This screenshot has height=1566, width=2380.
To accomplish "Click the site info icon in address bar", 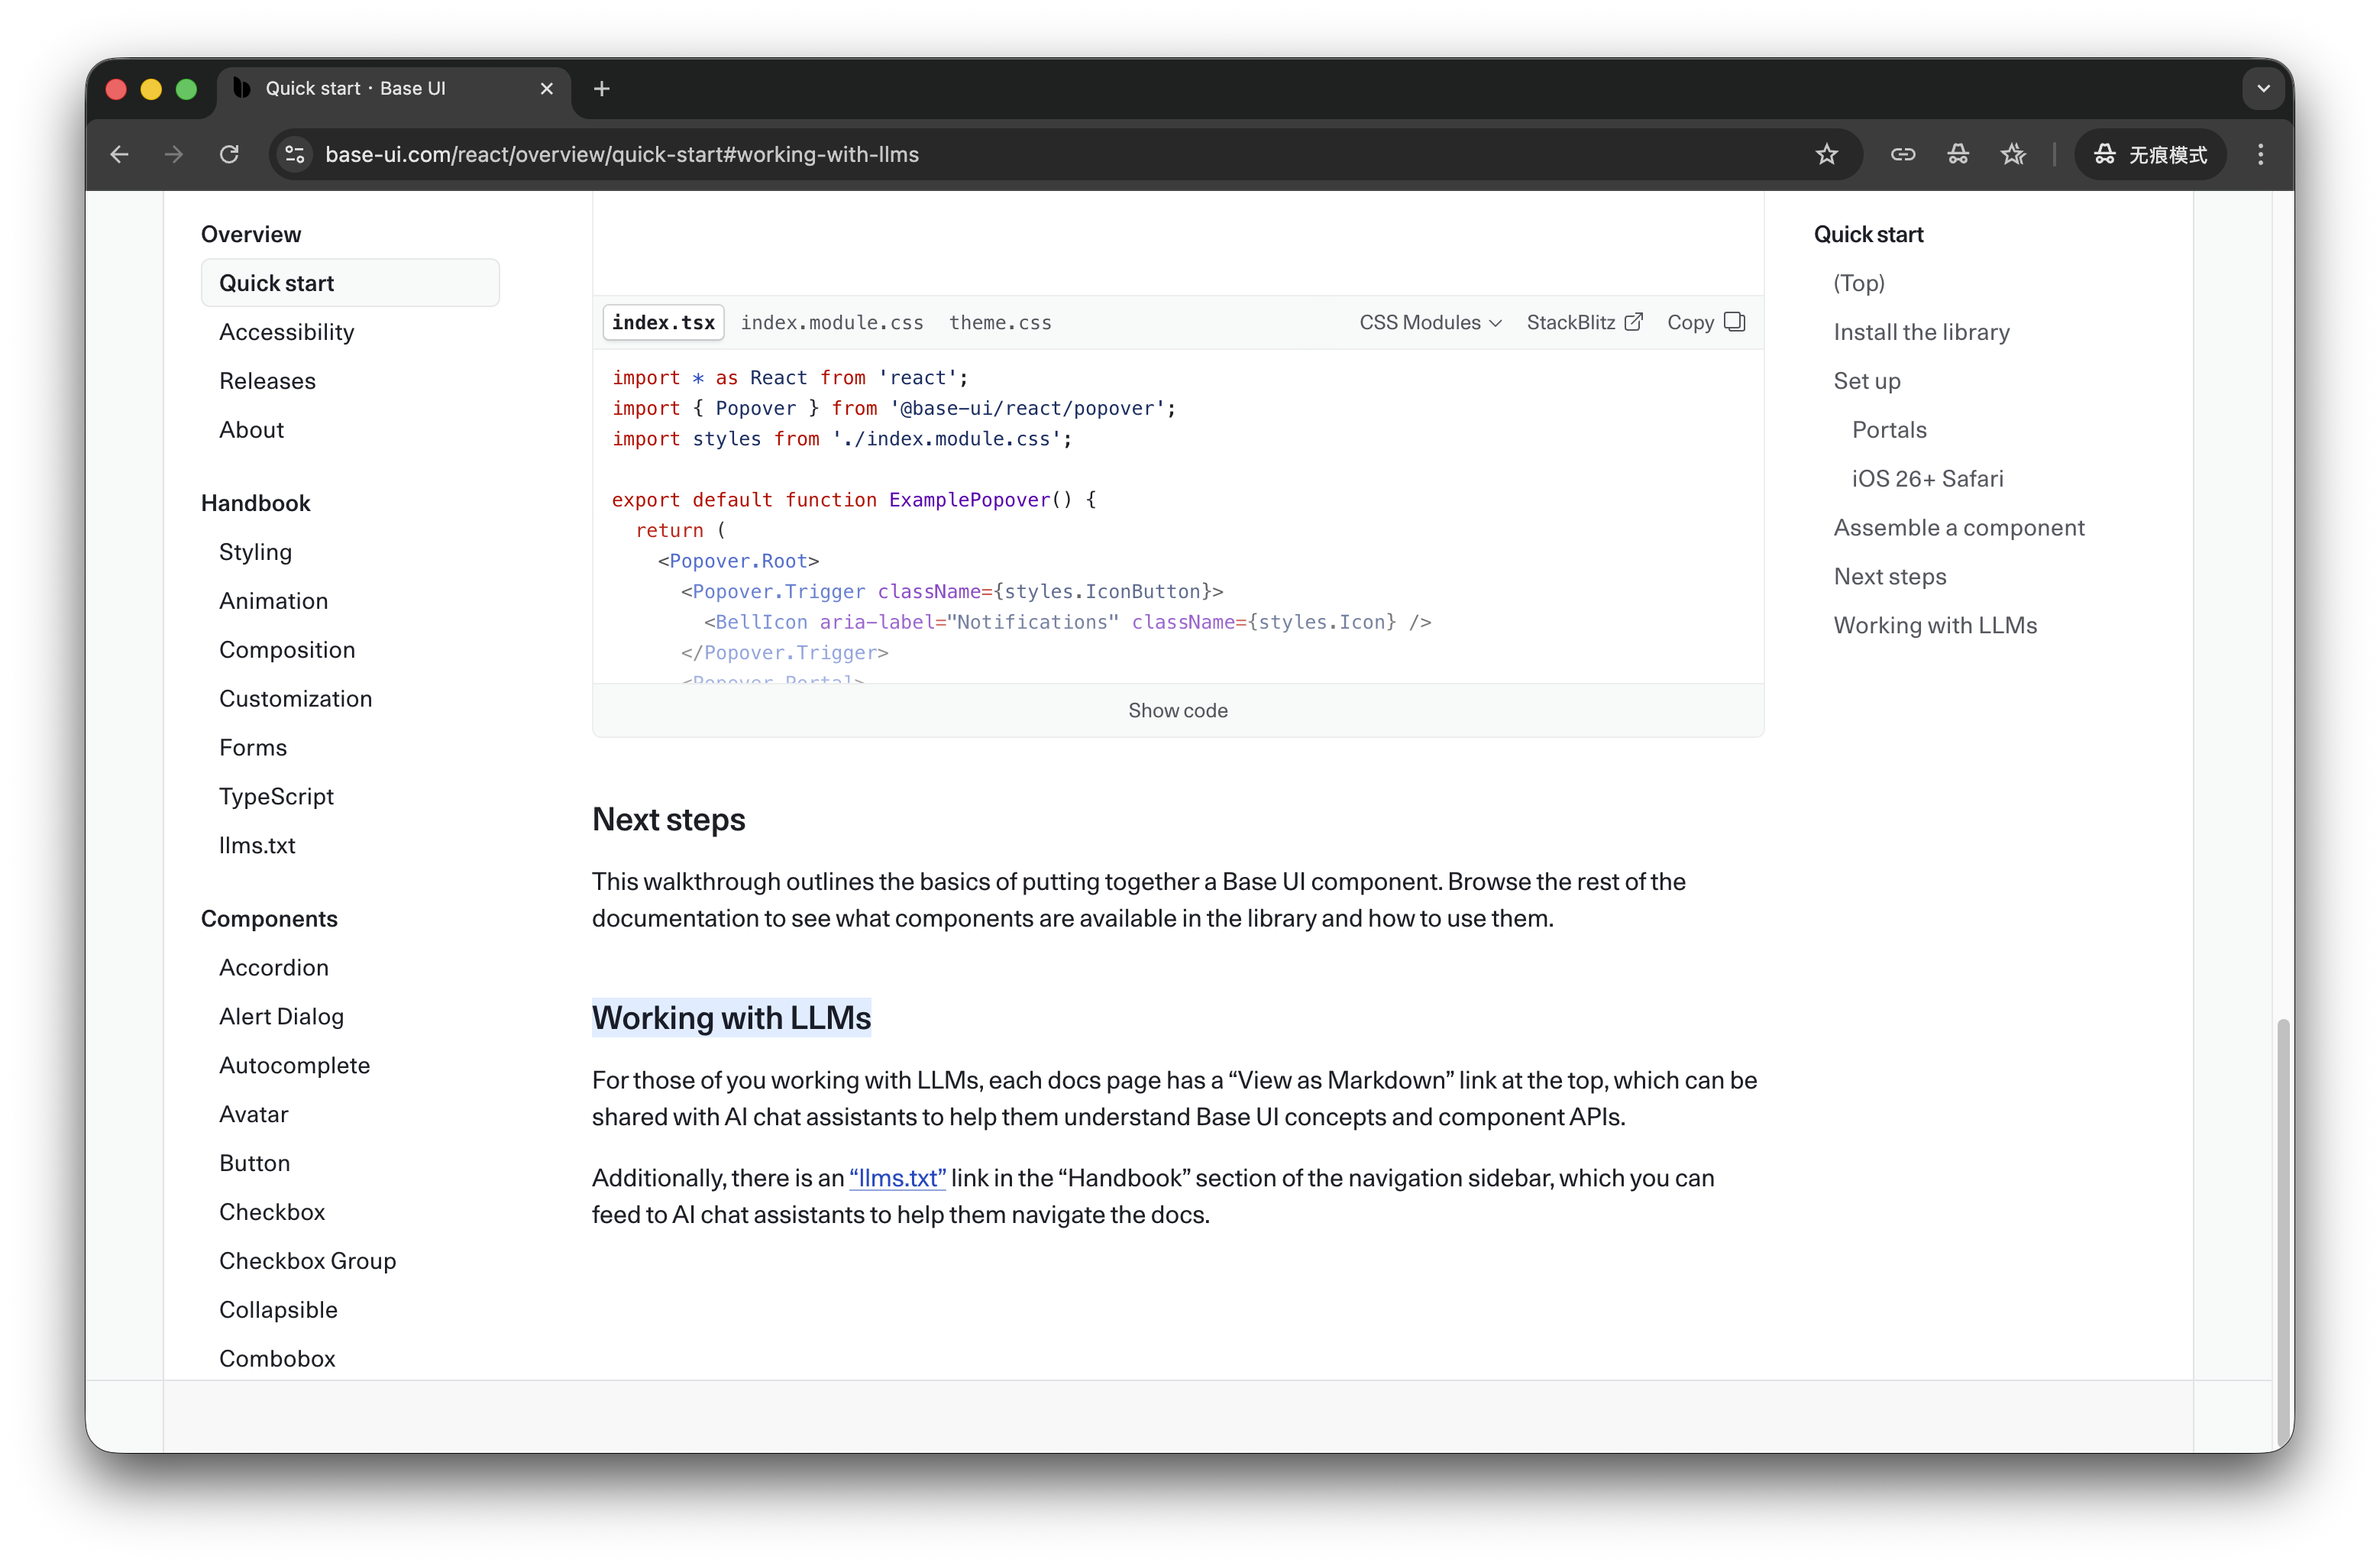I will (x=295, y=154).
